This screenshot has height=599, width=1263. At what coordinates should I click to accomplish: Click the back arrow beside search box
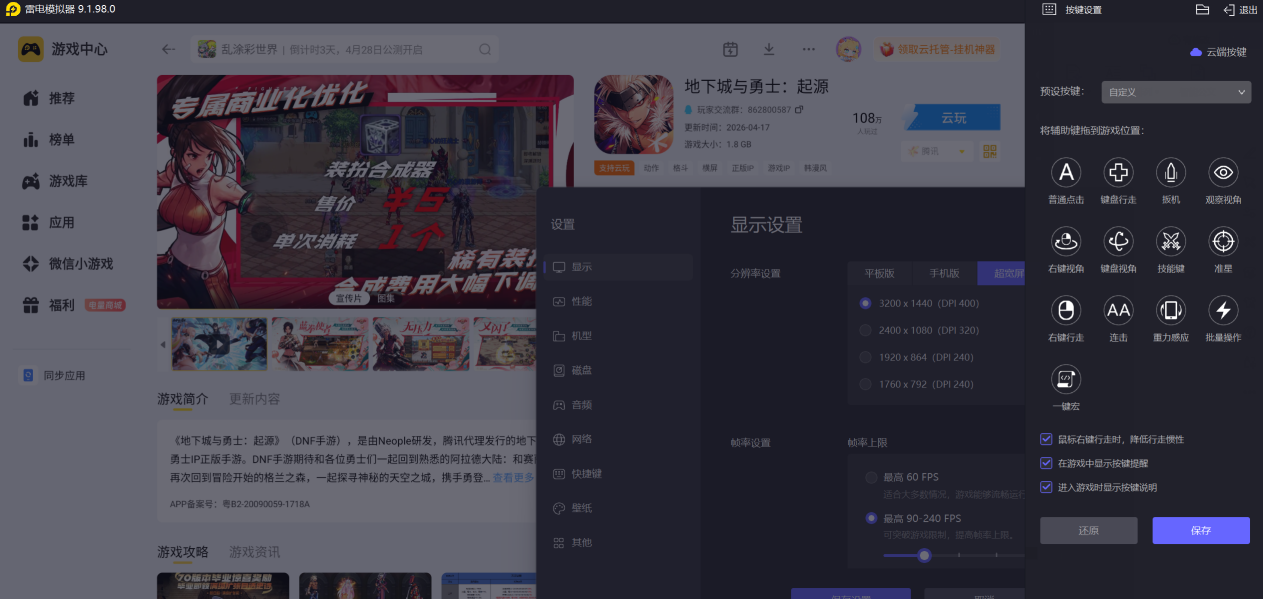[168, 49]
